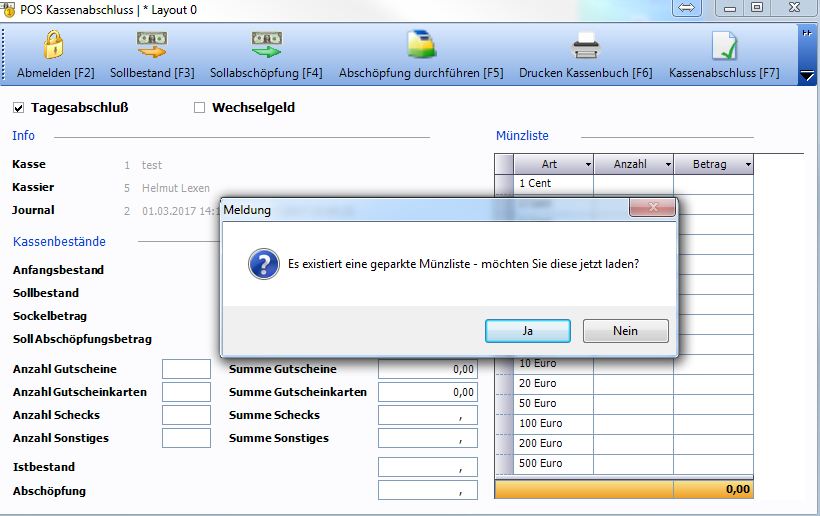Click the Abmelden padlock icon
Image resolution: width=820 pixels, height=516 pixels.
click(54, 46)
